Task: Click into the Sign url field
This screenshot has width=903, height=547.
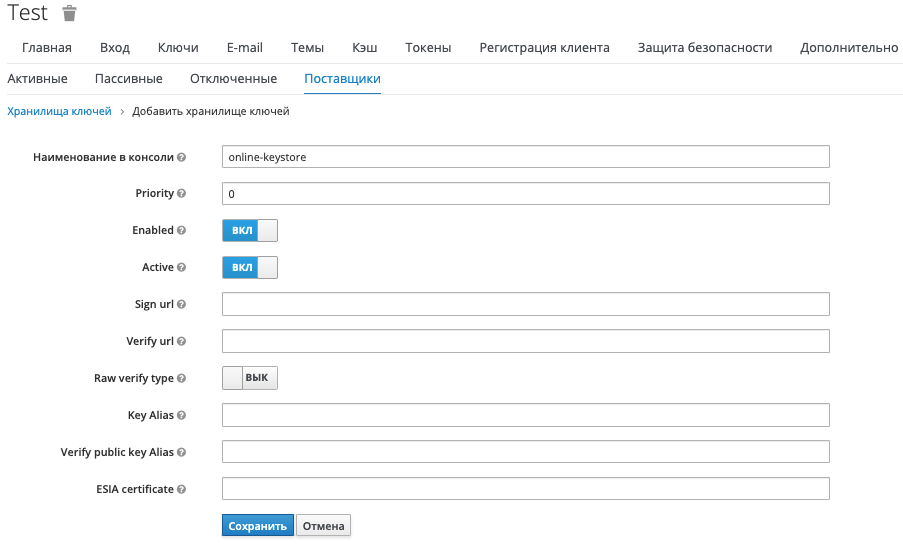Action: pyautogui.click(x=525, y=304)
